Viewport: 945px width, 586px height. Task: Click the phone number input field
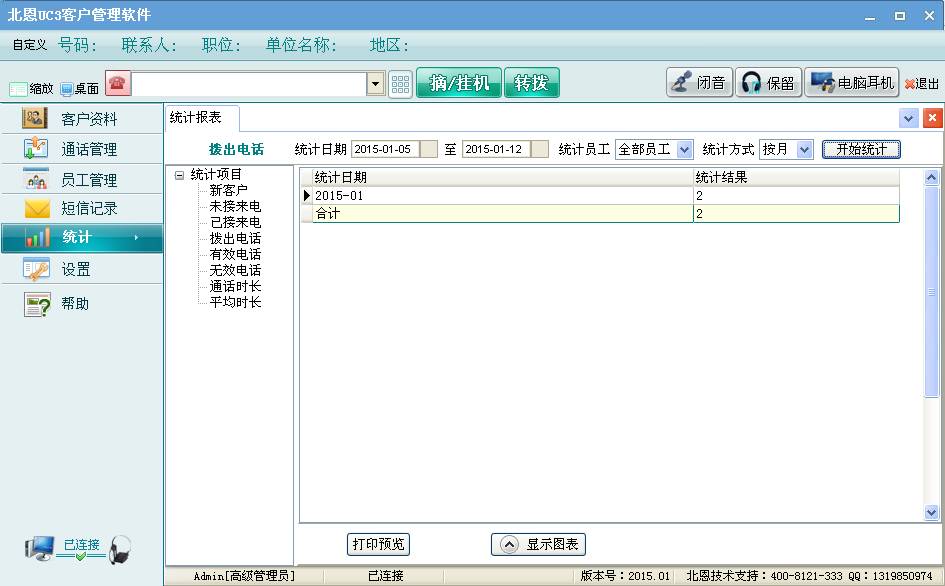click(x=250, y=84)
